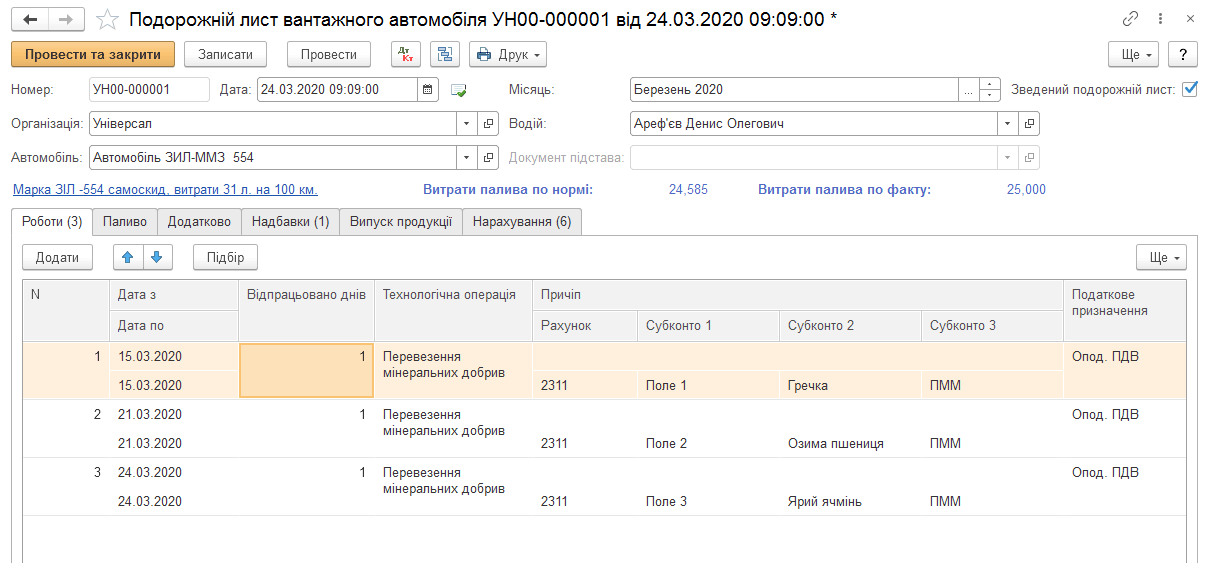Screen dimensions: 1207x563
Task: Open month selection ellipsis in Місяць field
Action: [968, 89]
